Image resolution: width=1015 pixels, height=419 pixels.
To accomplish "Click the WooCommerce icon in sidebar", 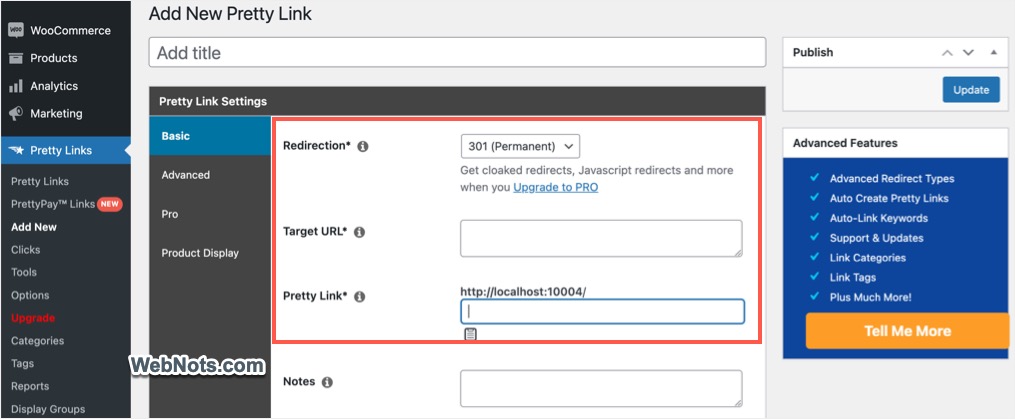I will pyautogui.click(x=16, y=31).
